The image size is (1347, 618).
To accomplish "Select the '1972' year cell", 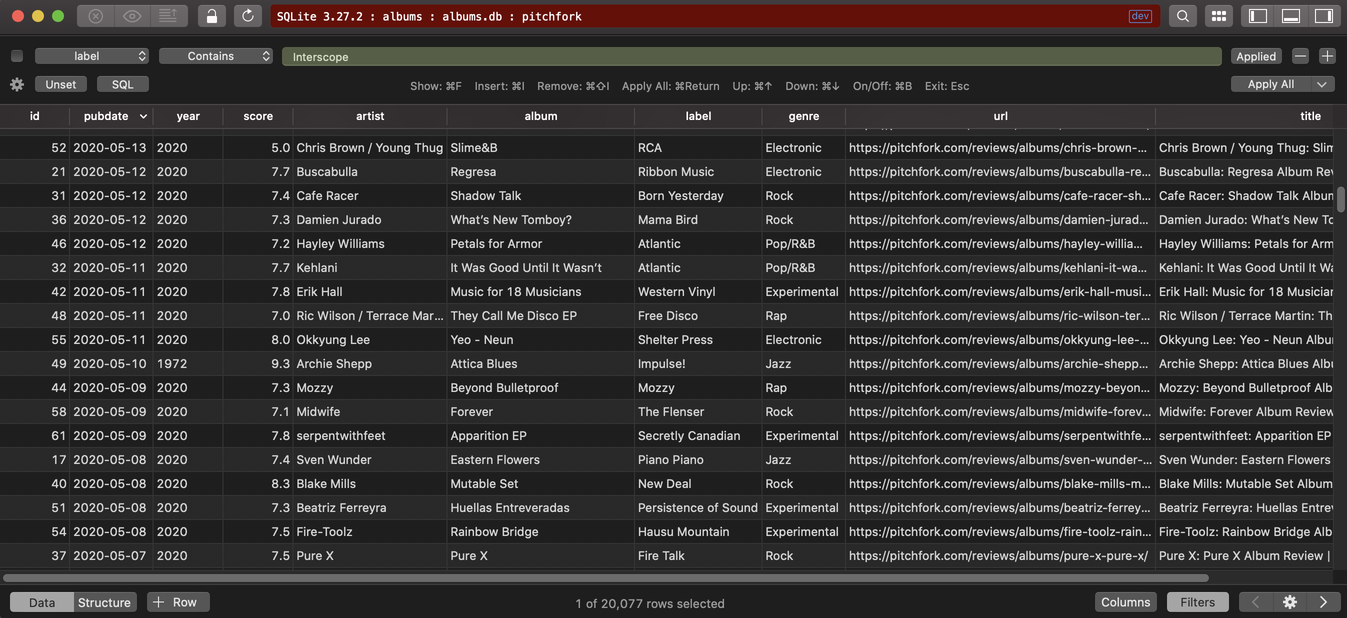I will pyautogui.click(x=188, y=363).
